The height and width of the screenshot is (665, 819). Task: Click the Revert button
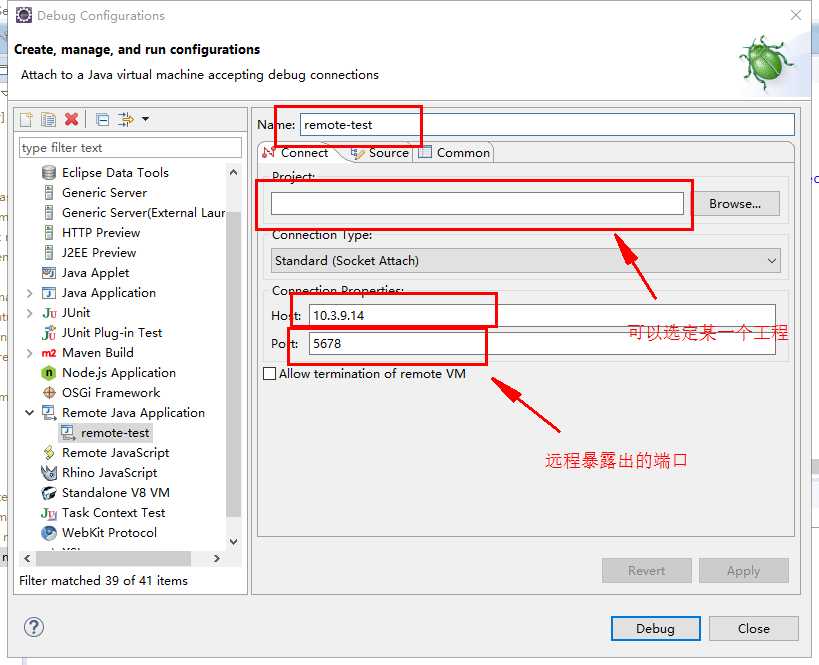(x=647, y=570)
